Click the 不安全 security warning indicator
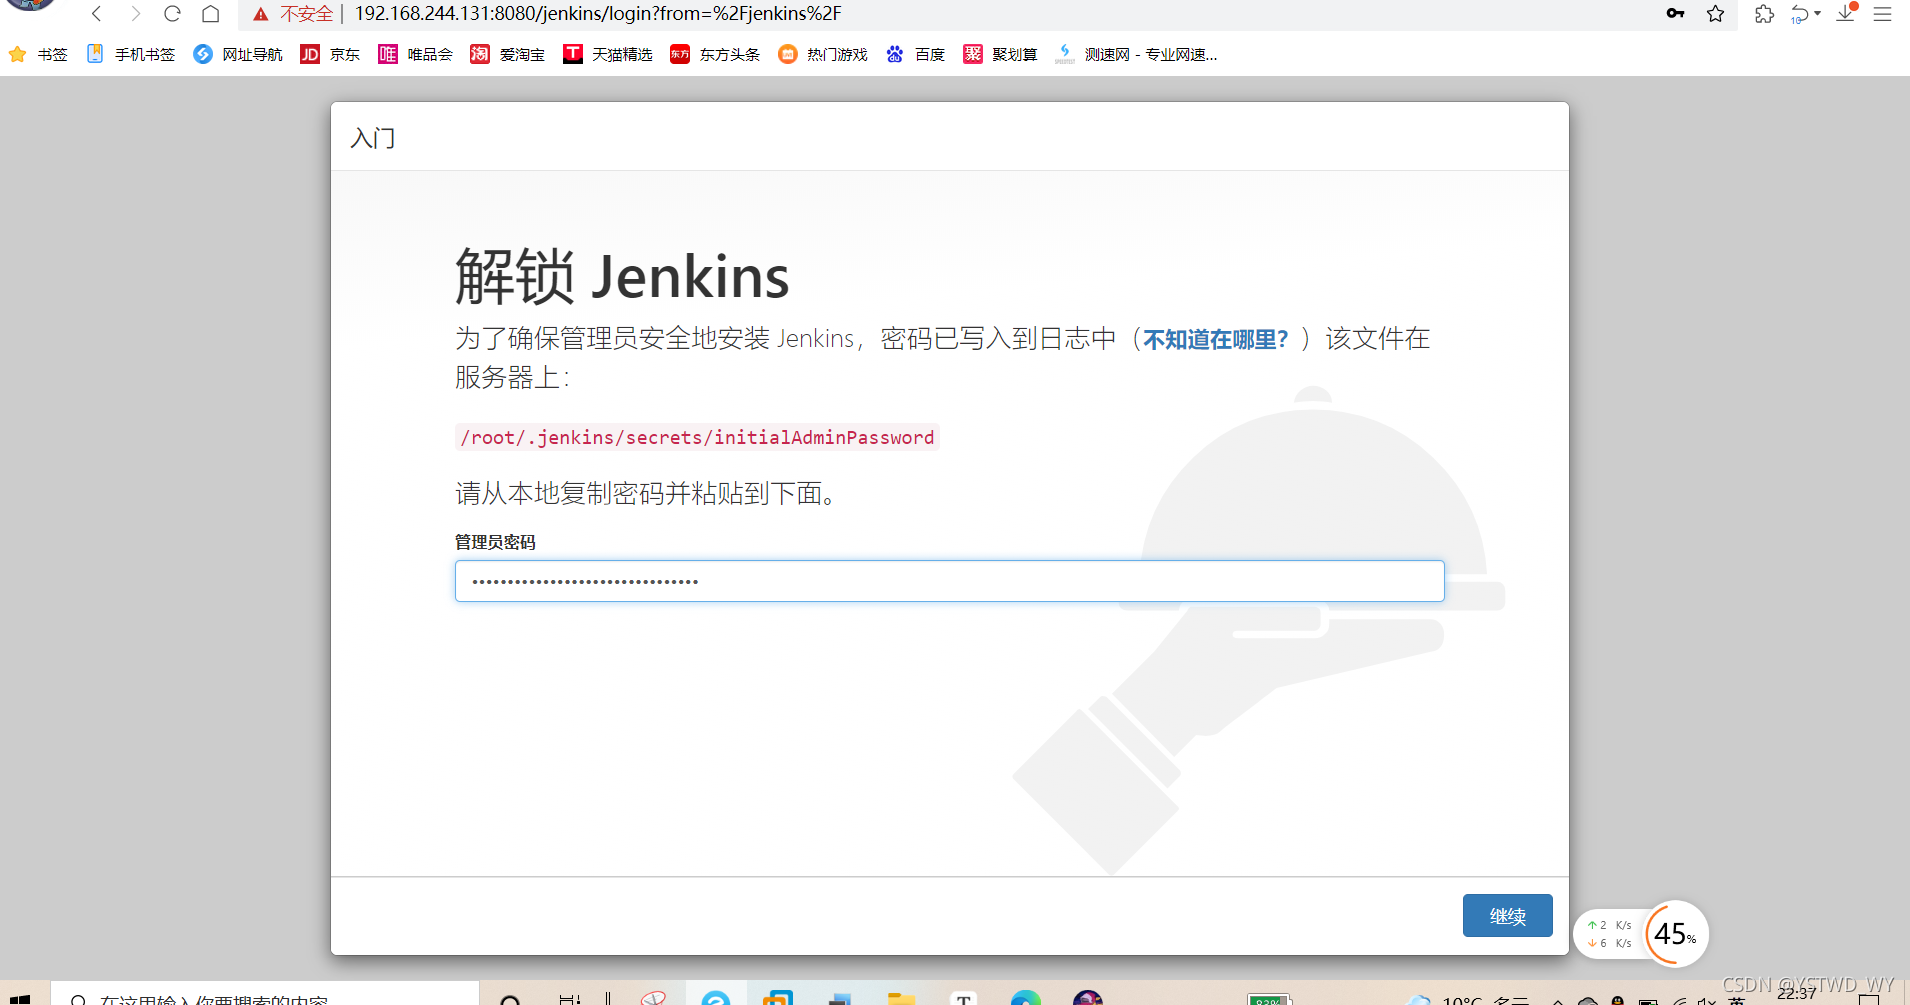 [x=293, y=14]
